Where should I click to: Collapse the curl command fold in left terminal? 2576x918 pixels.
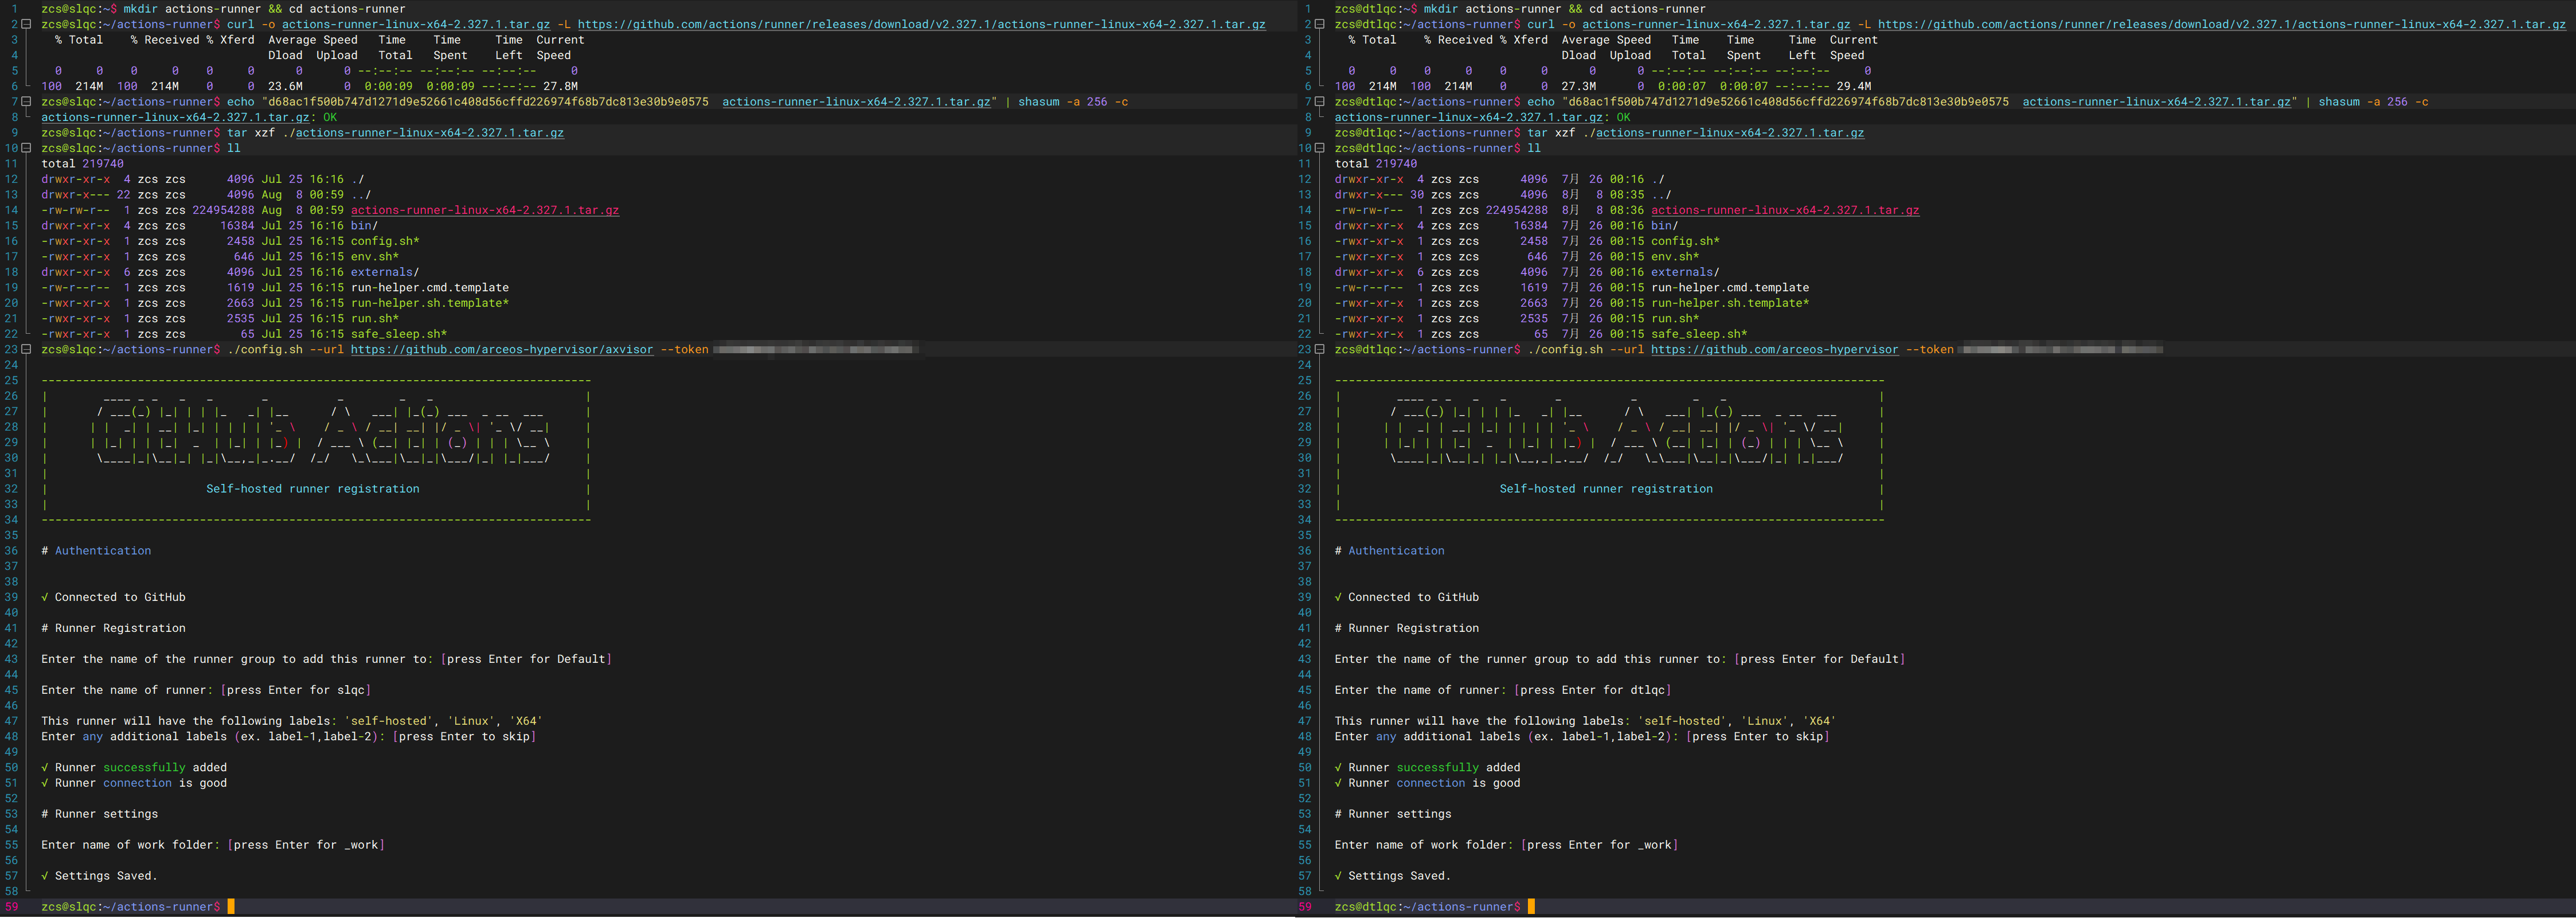pyautogui.click(x=26, y=24)
